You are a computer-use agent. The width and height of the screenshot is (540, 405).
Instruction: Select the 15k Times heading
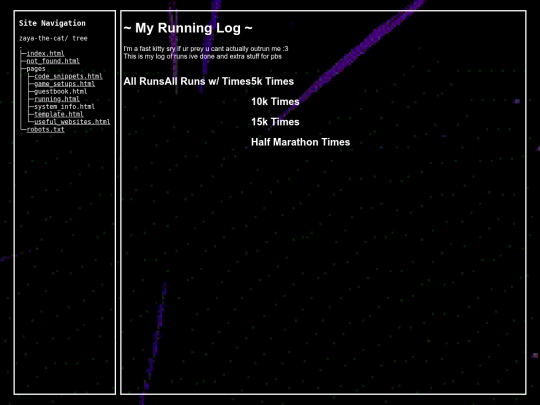pyautogui.click(x=275, y=122)
